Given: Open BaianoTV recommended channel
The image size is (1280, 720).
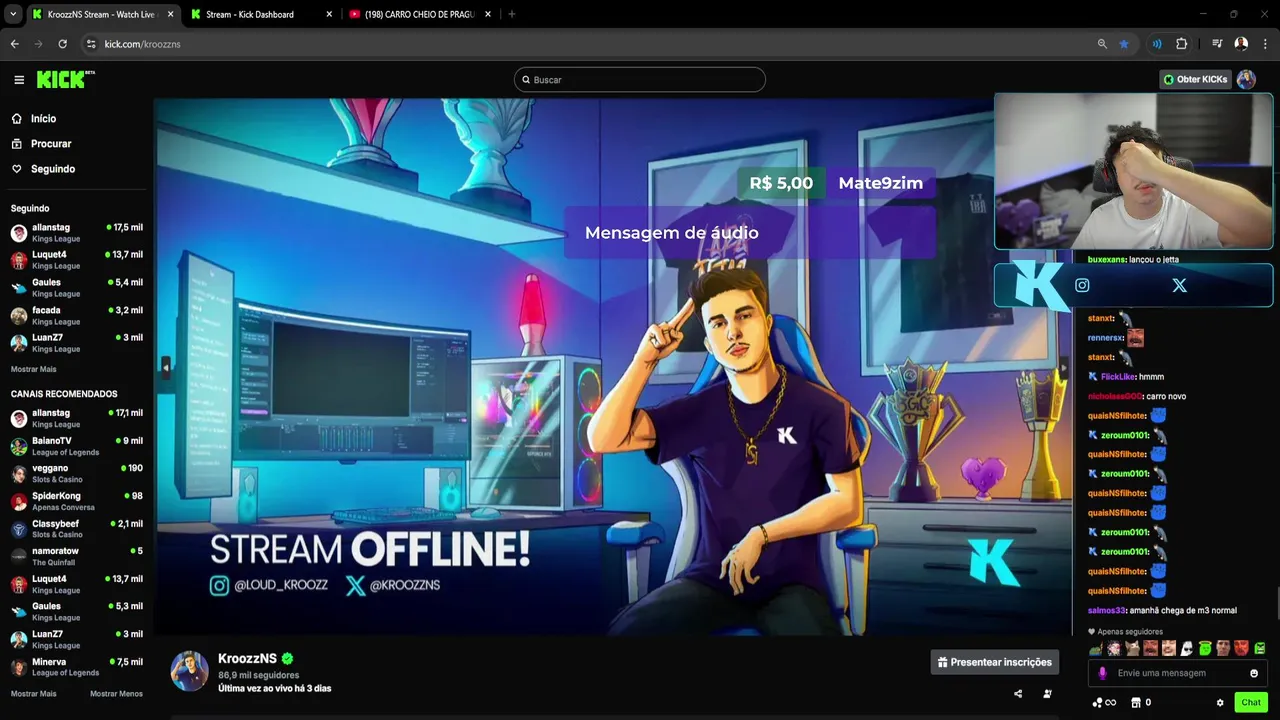Looking at the screenshot, I should 77,446.
